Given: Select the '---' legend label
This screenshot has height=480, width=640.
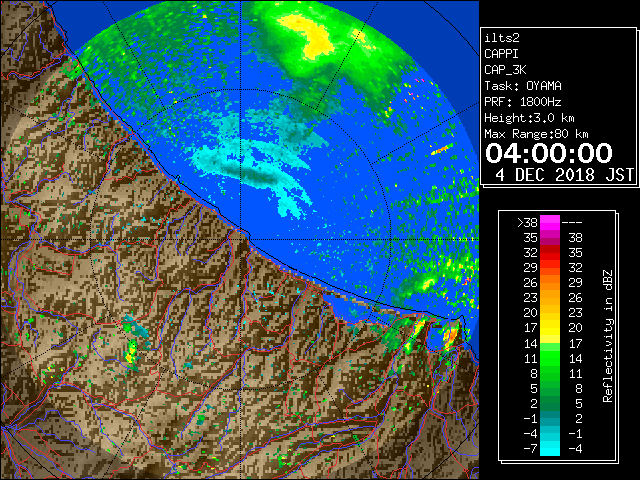Looking at the screenshot, I should (572, 222).
